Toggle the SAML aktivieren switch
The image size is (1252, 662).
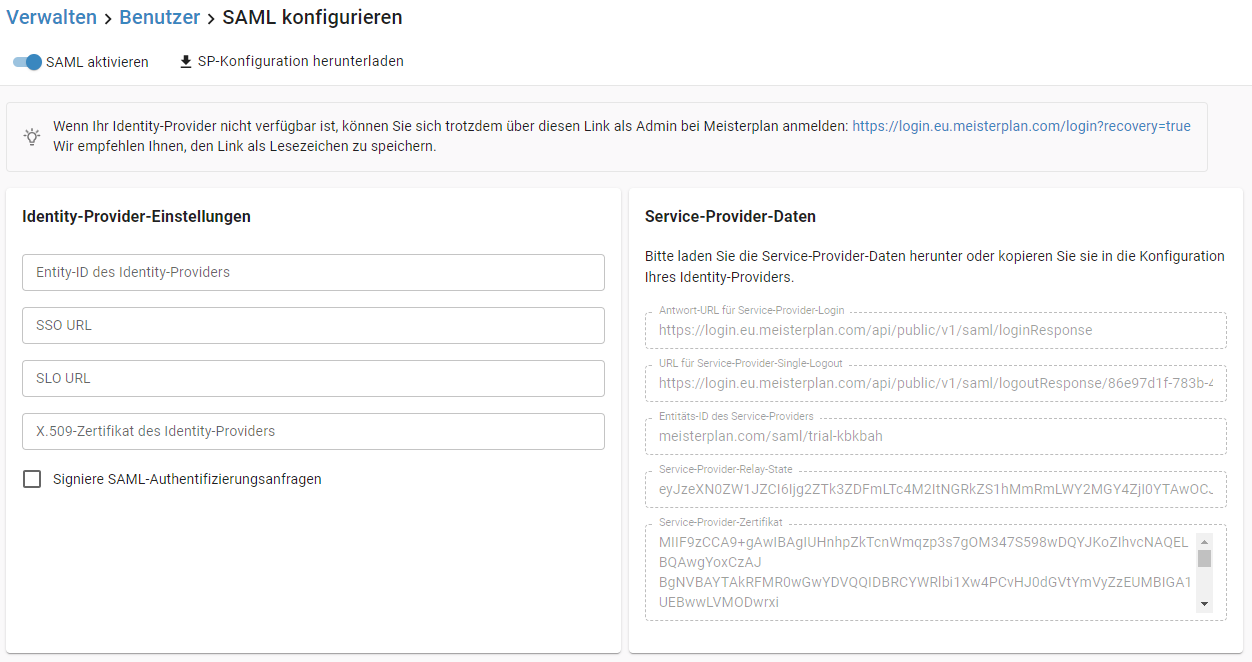pyautogui.click(x=28, y=62)
